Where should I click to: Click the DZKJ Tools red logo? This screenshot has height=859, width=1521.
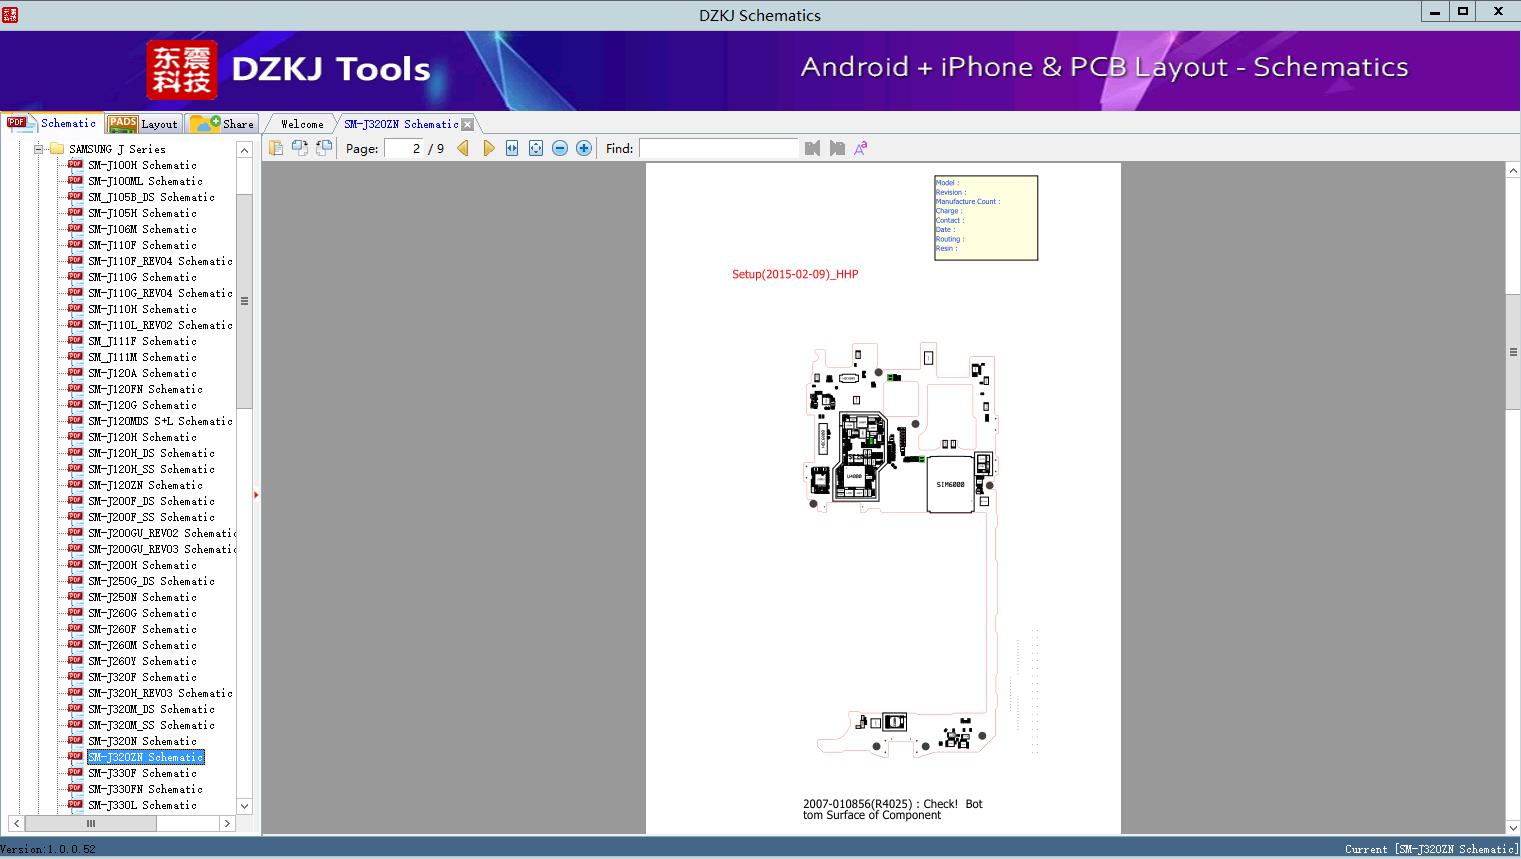point(182,69)
